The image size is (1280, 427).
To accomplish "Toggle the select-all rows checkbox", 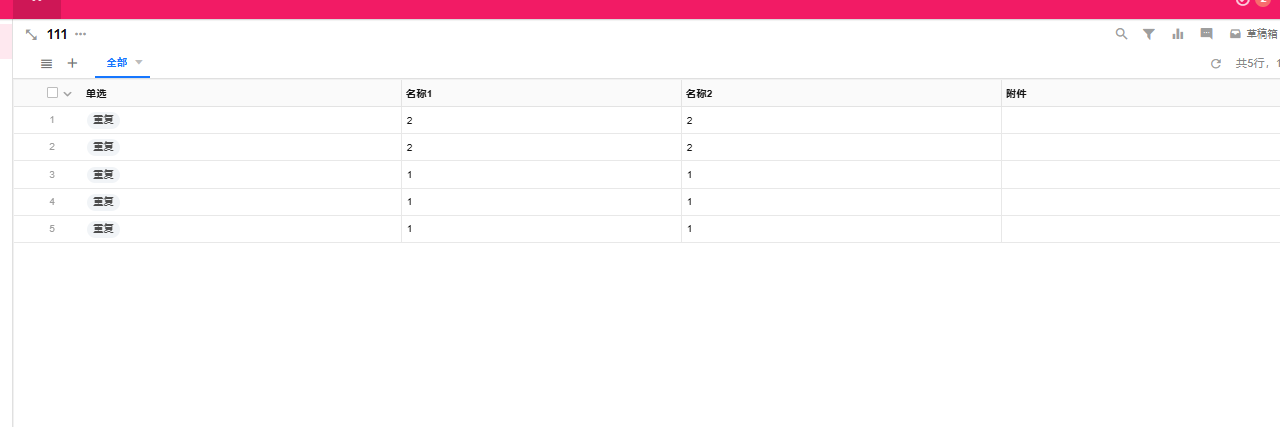I will 53,93.
